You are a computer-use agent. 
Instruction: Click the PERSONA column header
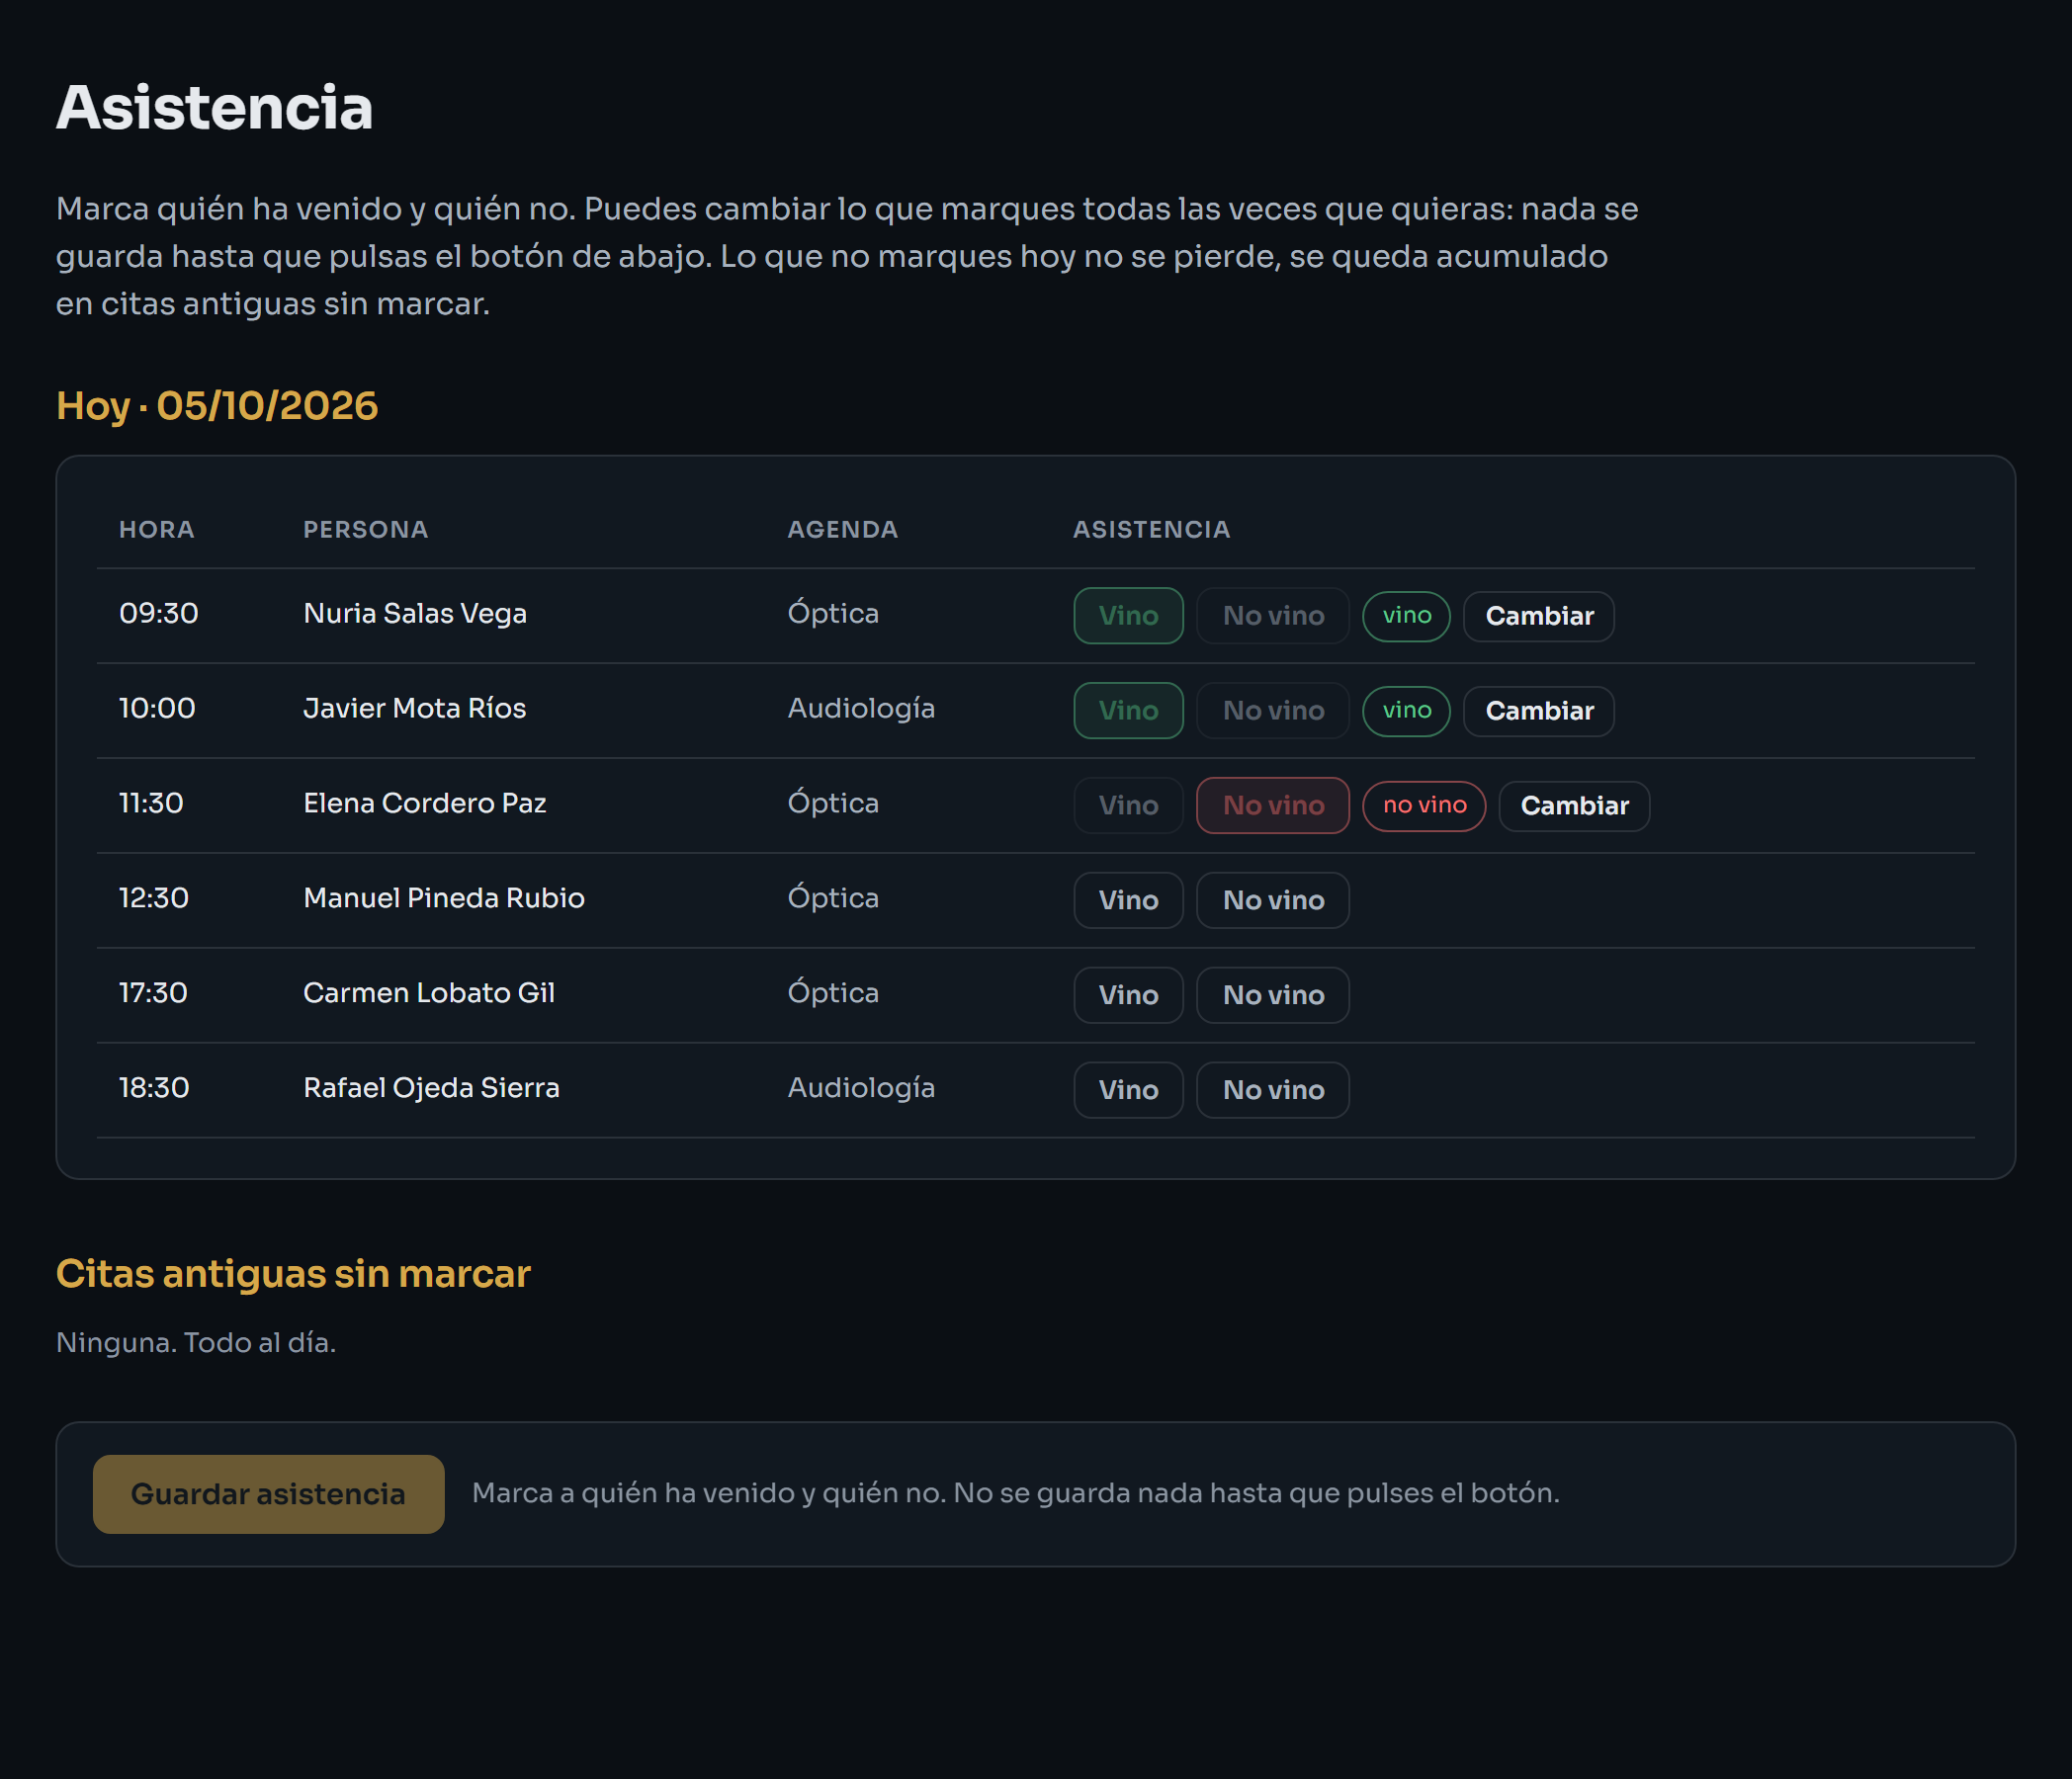[365, 529]
